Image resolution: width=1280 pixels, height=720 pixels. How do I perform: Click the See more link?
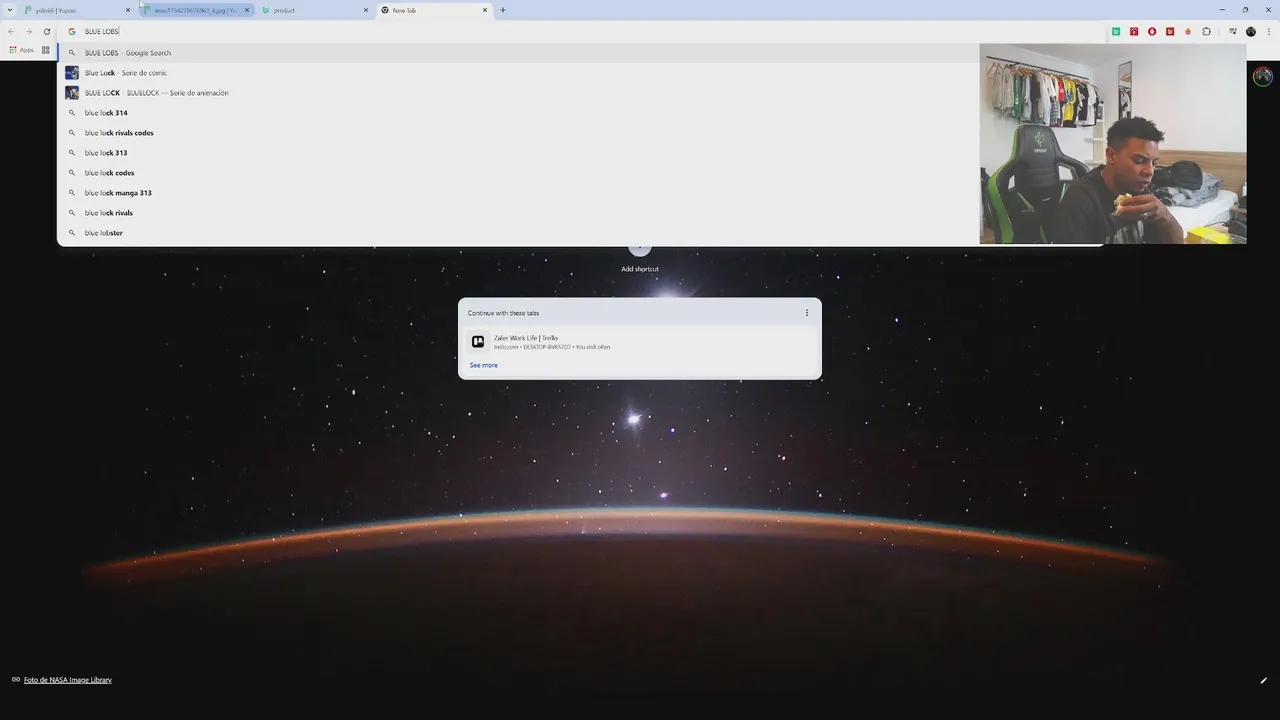pos(484,365)
